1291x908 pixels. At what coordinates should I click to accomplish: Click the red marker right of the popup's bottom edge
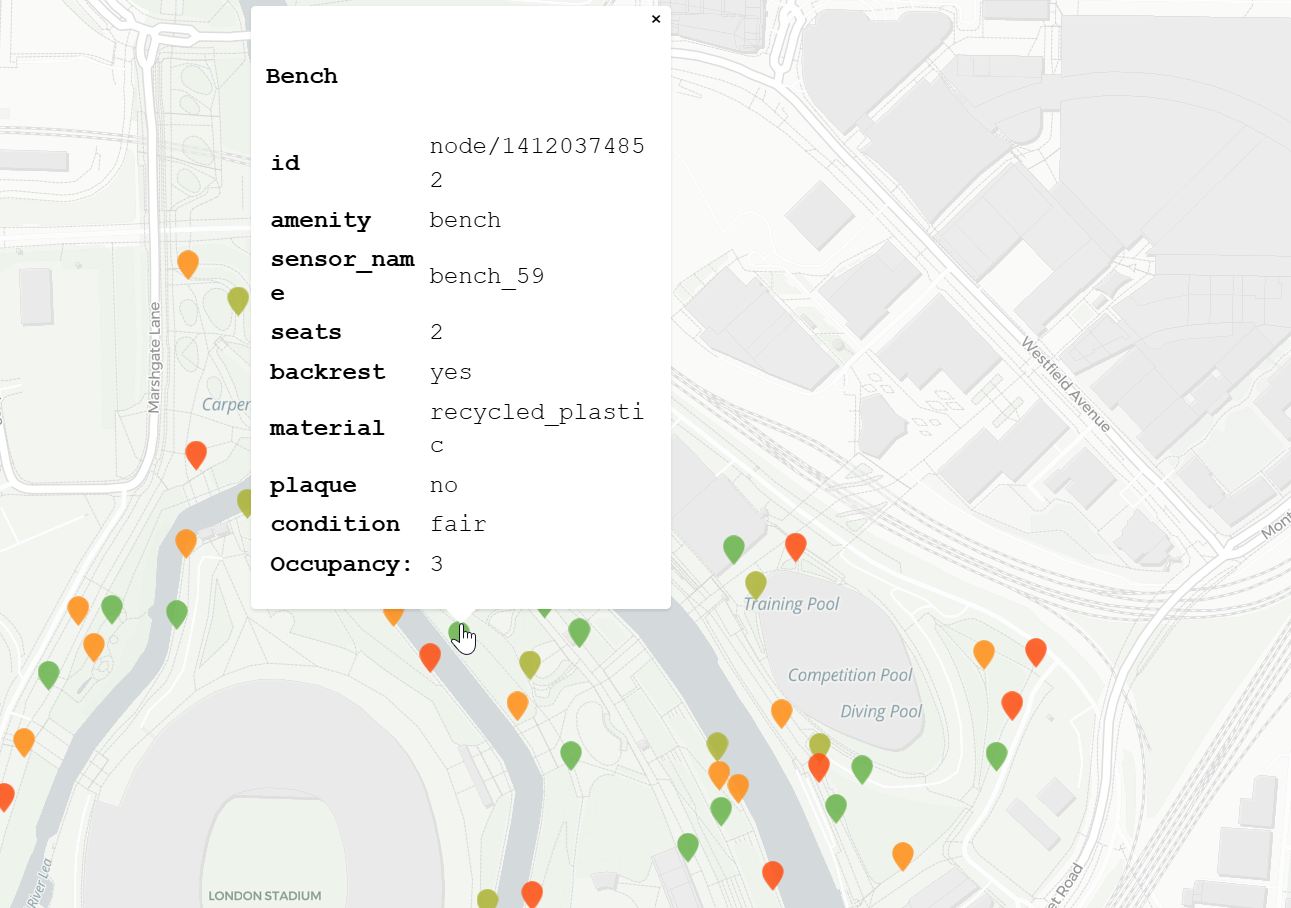(796, 546)
